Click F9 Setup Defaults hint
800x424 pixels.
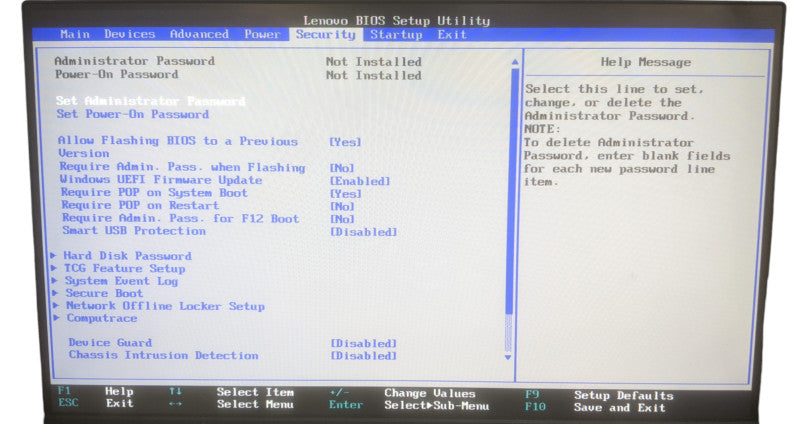[599, 395]
